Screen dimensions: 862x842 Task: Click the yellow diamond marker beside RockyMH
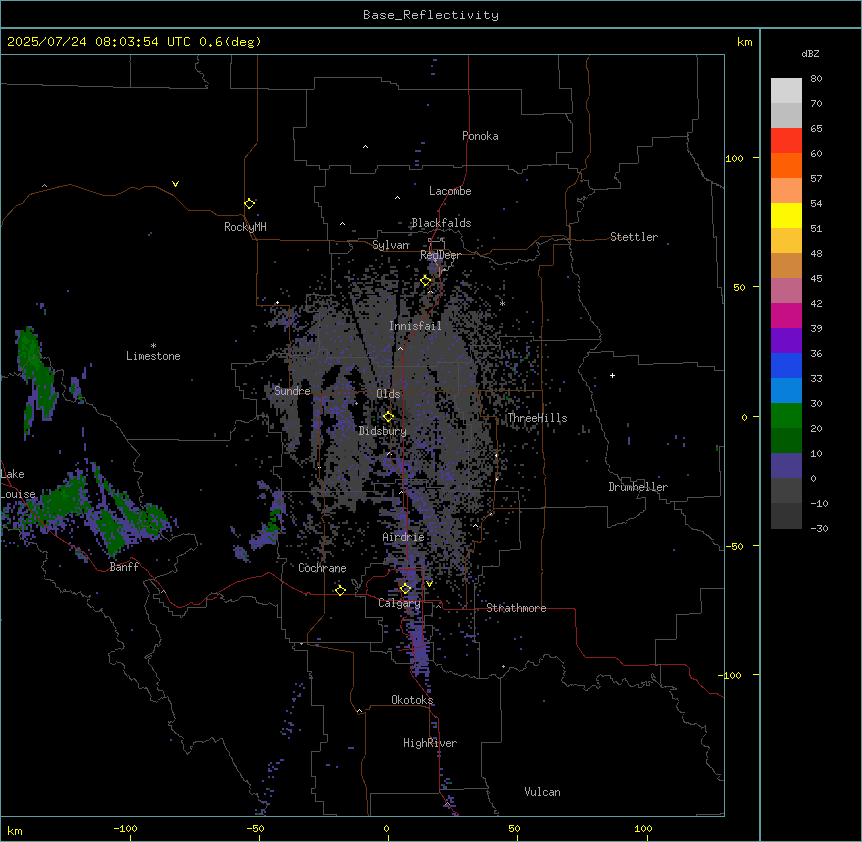249,203
